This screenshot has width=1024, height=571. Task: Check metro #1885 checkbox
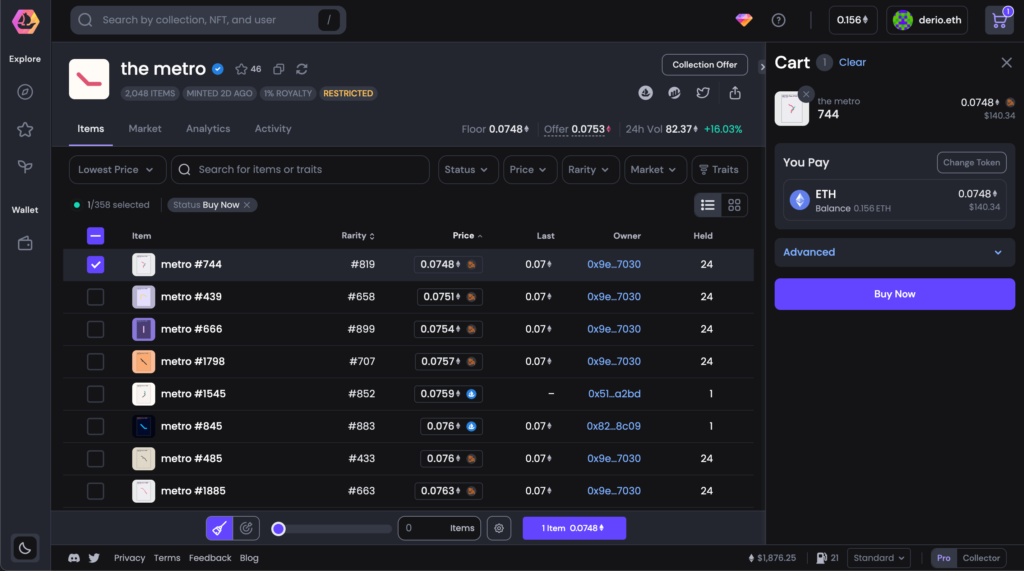[95, 491]
